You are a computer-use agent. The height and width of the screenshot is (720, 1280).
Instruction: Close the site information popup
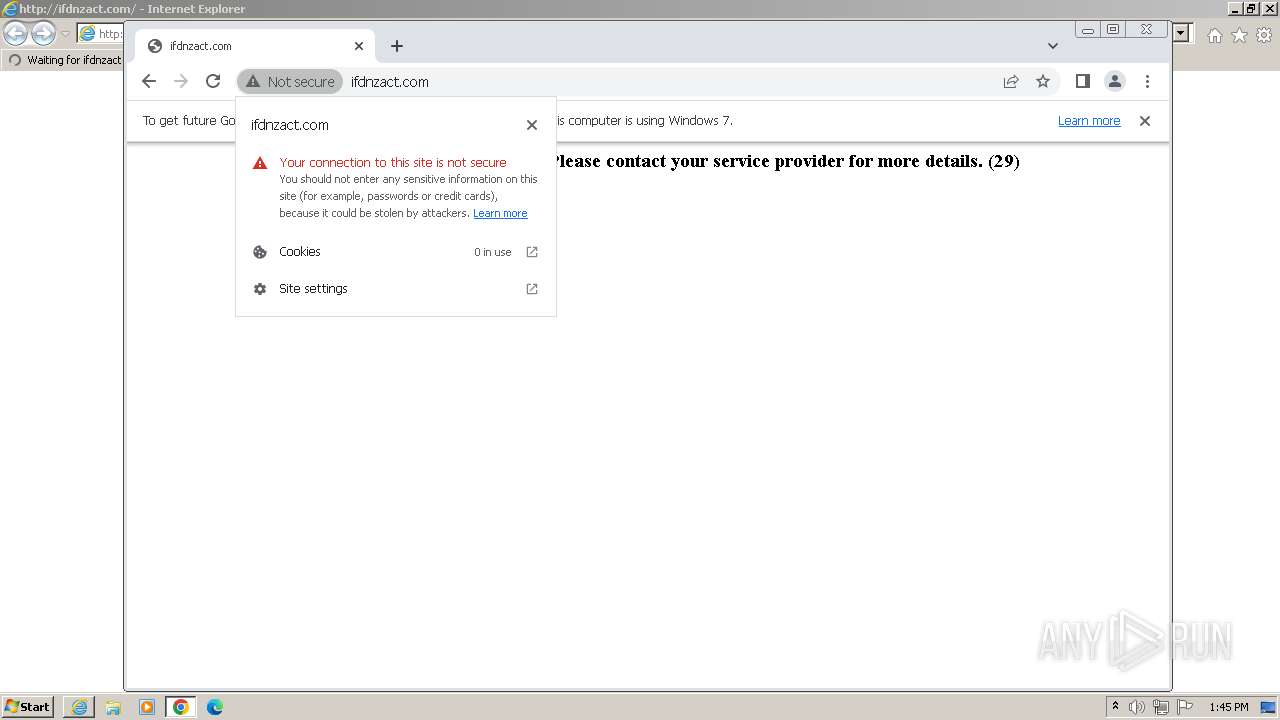point(532,125)
